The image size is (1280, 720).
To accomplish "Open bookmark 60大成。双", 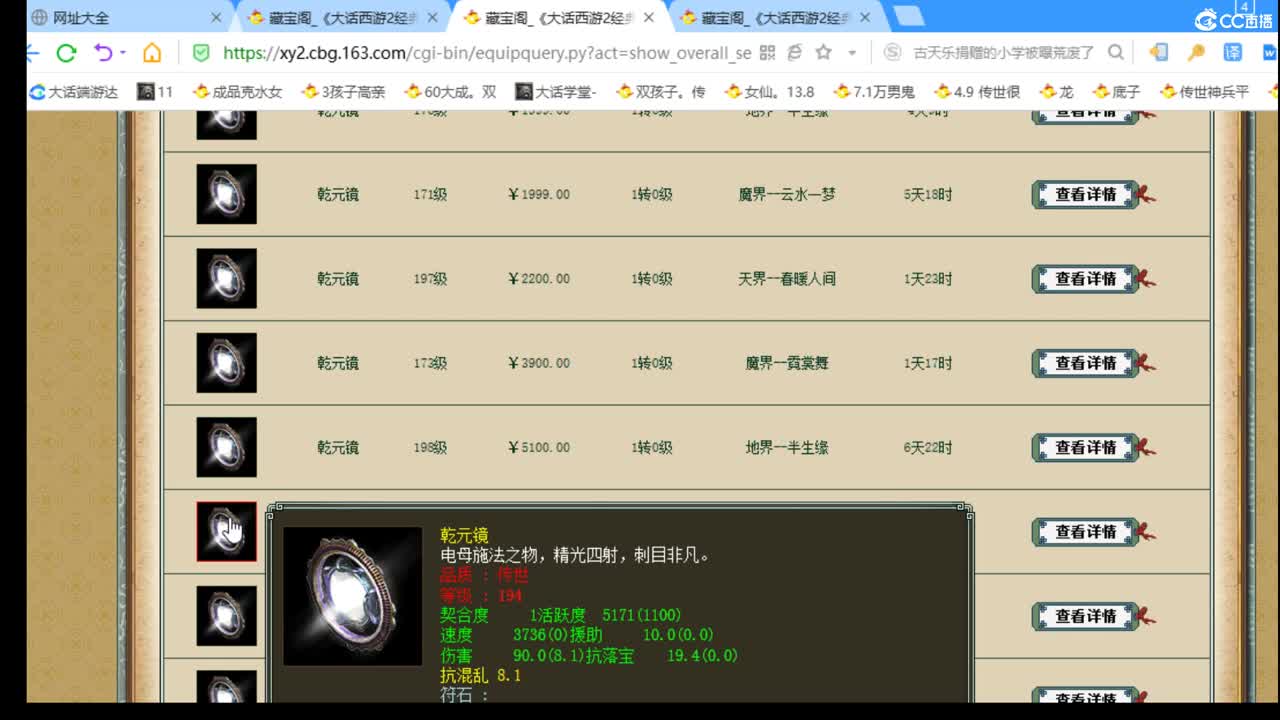I will click(x=450, y=92).
